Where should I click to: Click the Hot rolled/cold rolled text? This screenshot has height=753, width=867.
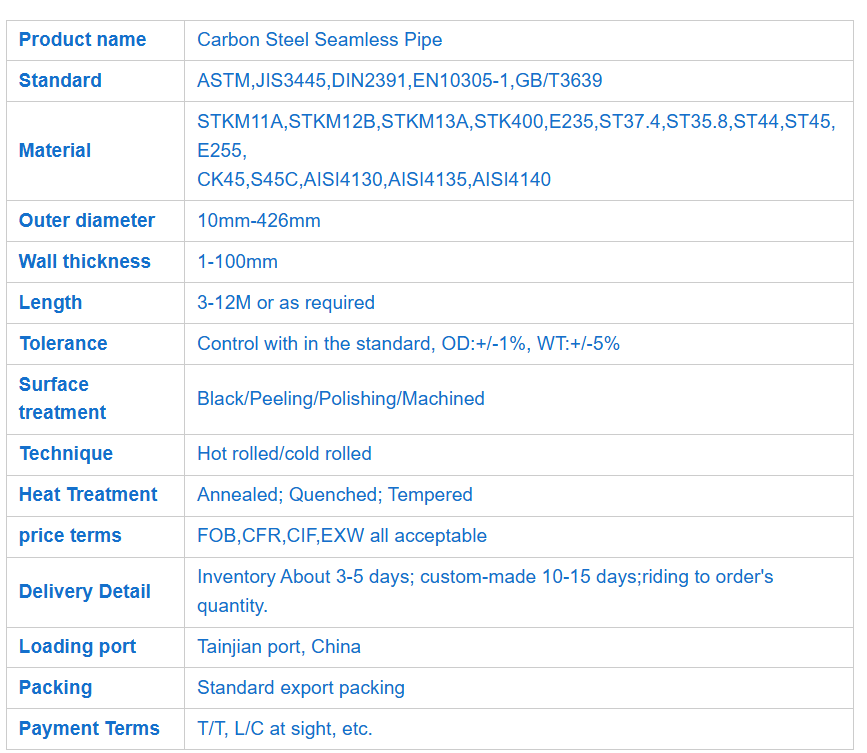[284, 454]
